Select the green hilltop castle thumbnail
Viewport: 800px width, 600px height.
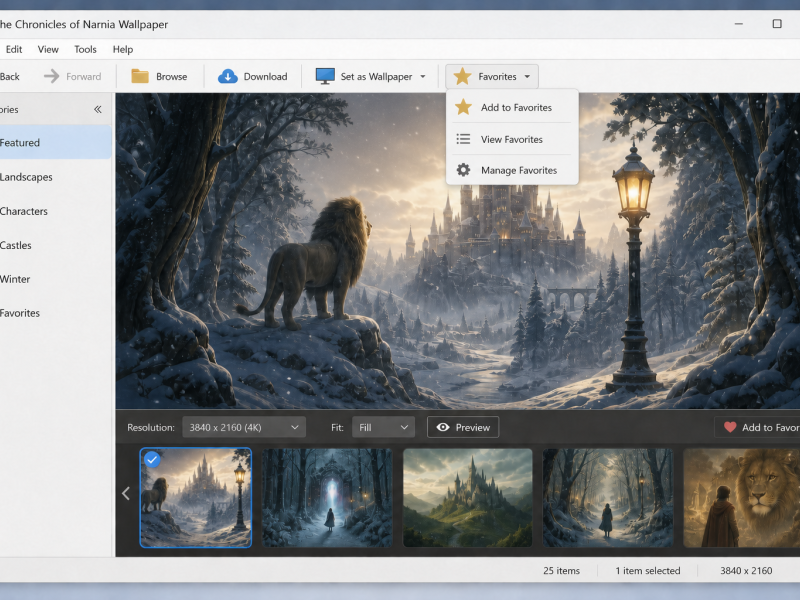467,497
